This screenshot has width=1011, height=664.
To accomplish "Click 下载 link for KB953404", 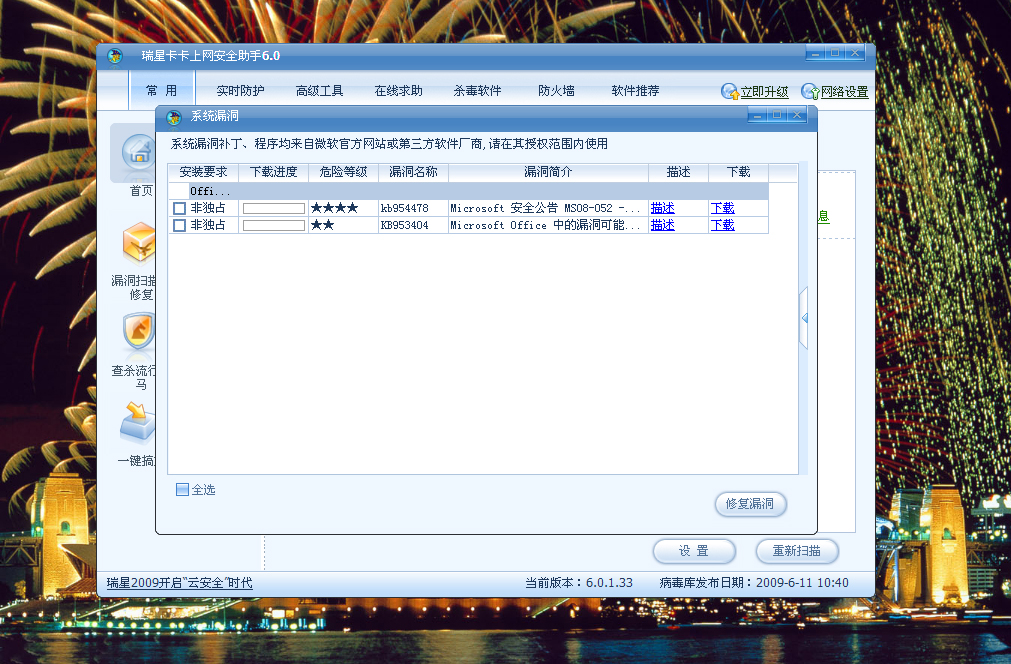I will tap(722, 225).
